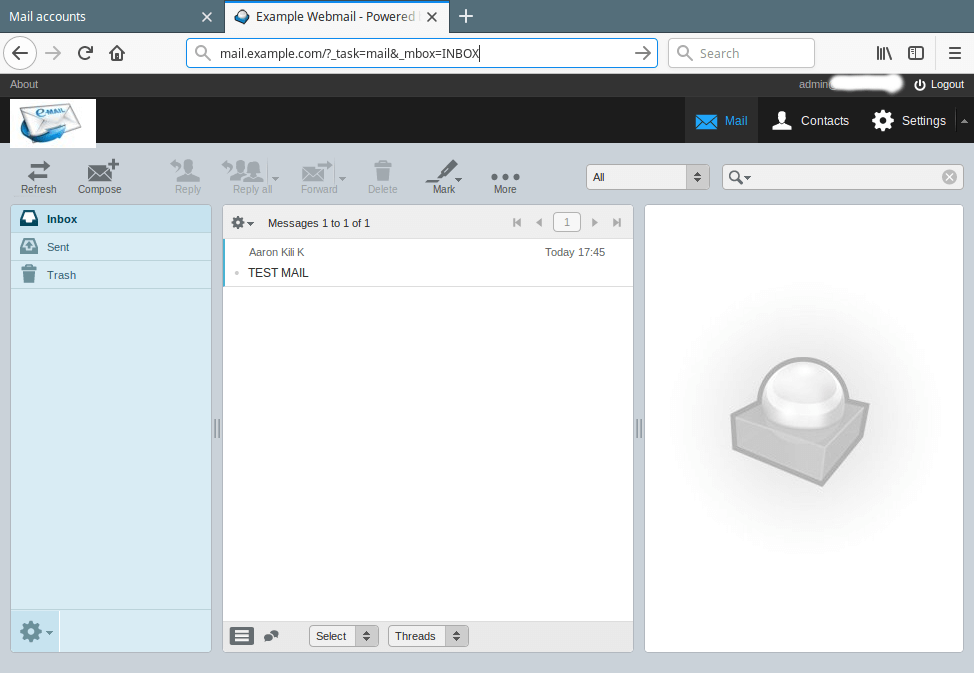Switch to Mail accounts browser tab
Viewport: 974px width, 673px height.
tap(100, 16)
